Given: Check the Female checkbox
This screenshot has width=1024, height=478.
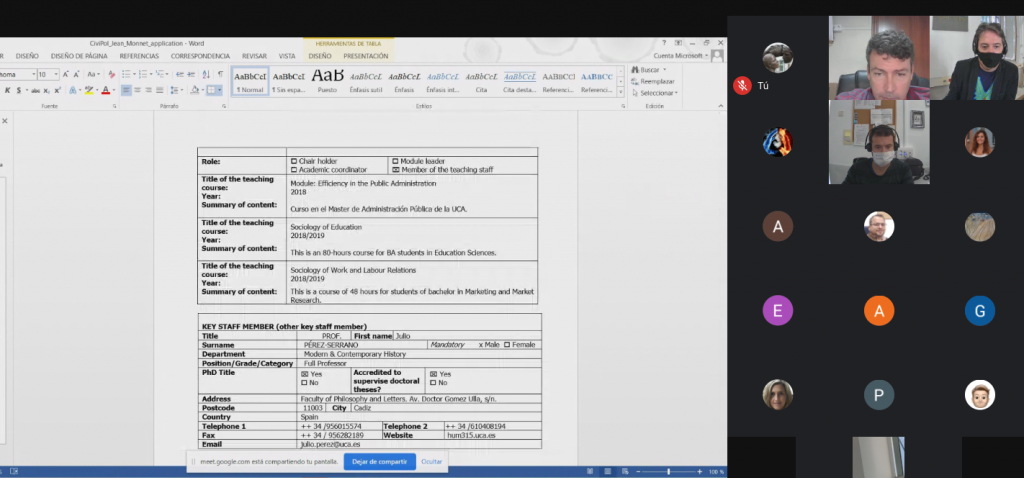Looking at the screenshot, I should pos(507,344).
